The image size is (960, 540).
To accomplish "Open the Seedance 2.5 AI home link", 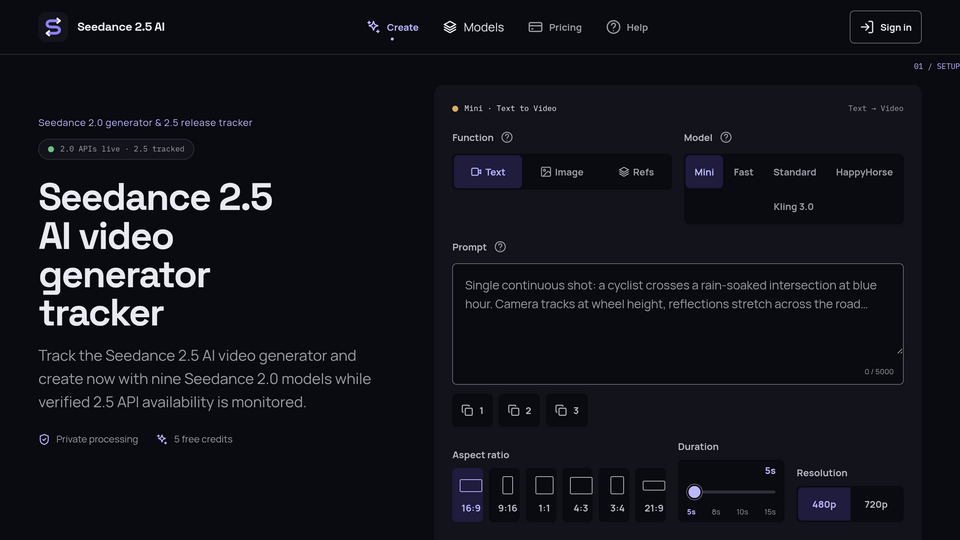I will coord(102,27).
